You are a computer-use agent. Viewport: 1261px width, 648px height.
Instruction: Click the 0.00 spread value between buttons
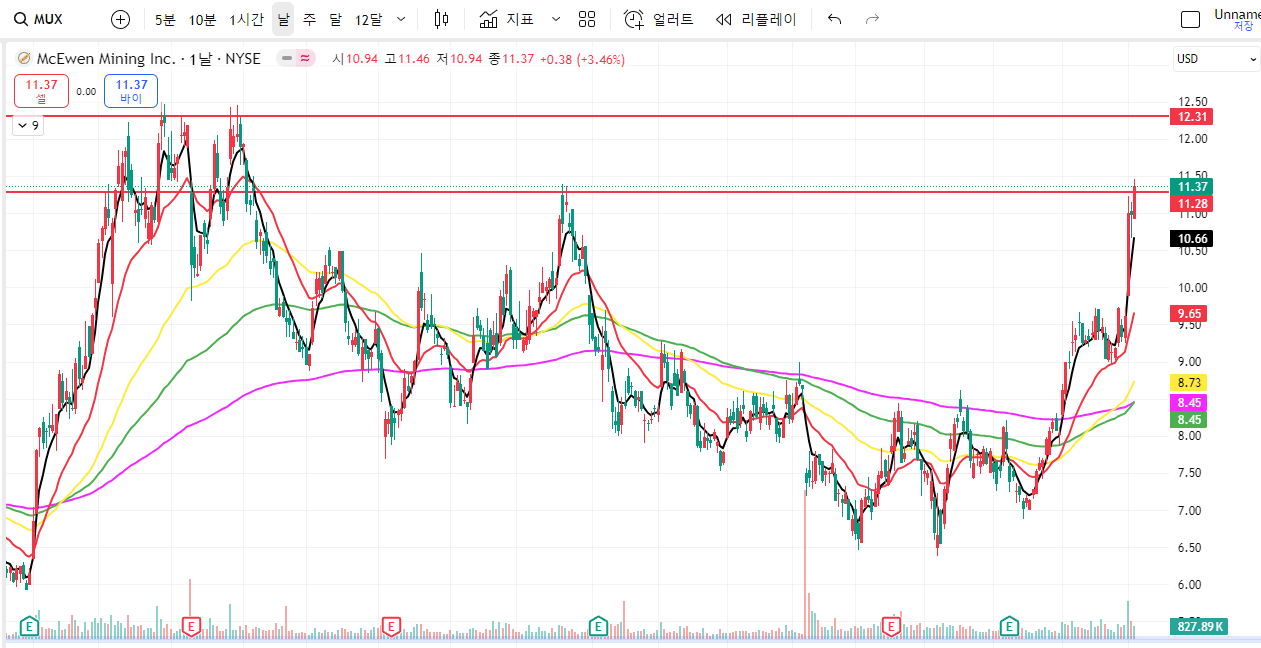86,91
